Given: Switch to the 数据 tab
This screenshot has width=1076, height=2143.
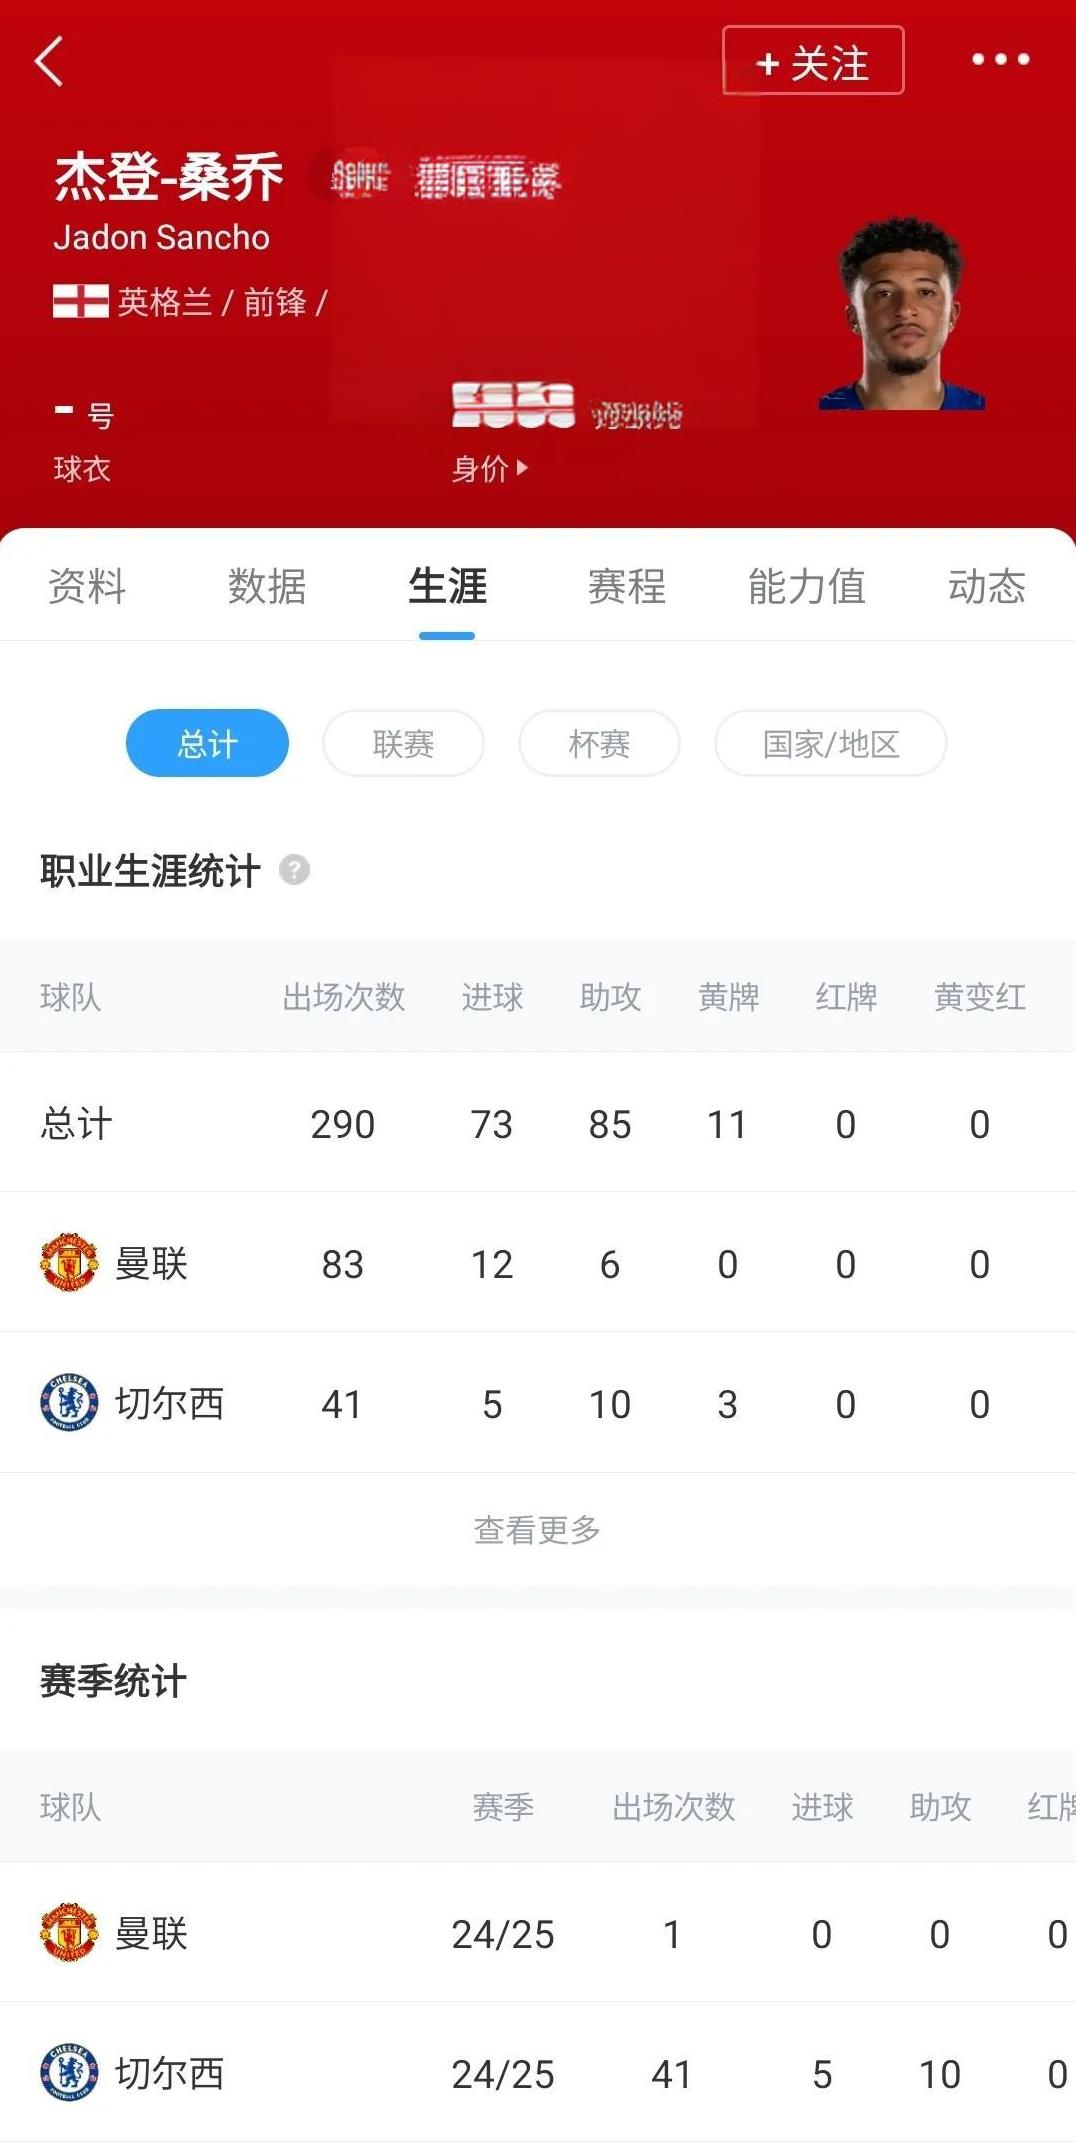Looking at the screenshot, I should click(267, 586).
